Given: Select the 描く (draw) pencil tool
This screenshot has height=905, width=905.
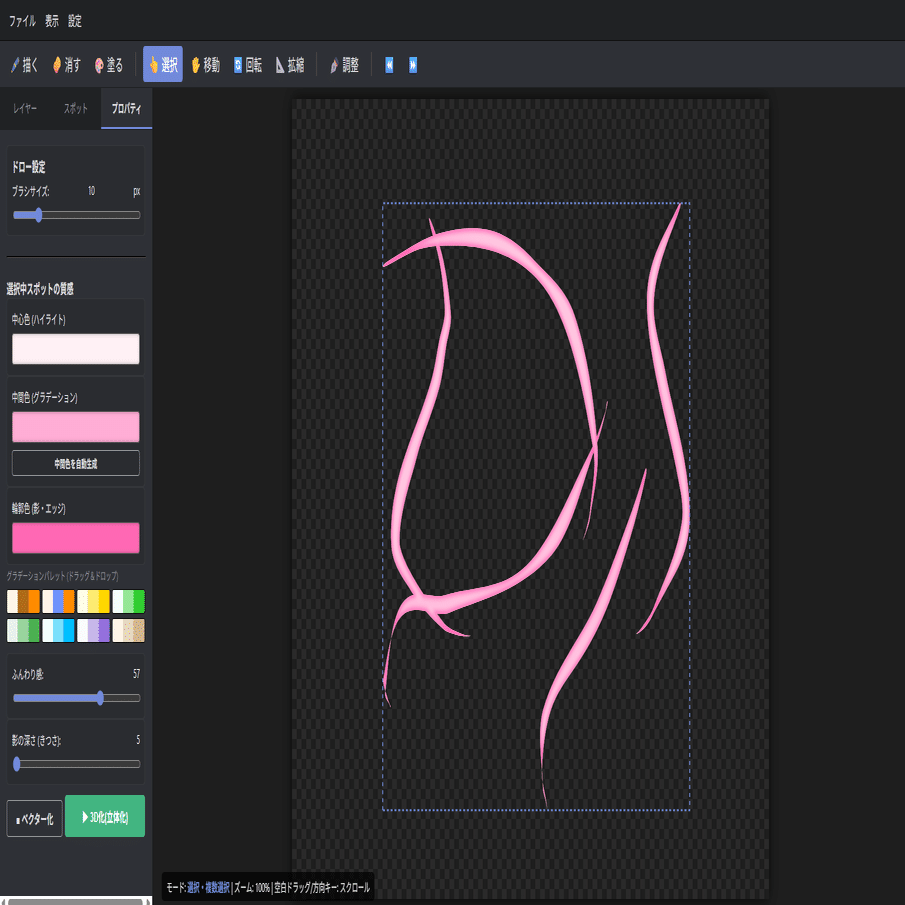Looking at the screenshot, I should [x=25, y=65].
